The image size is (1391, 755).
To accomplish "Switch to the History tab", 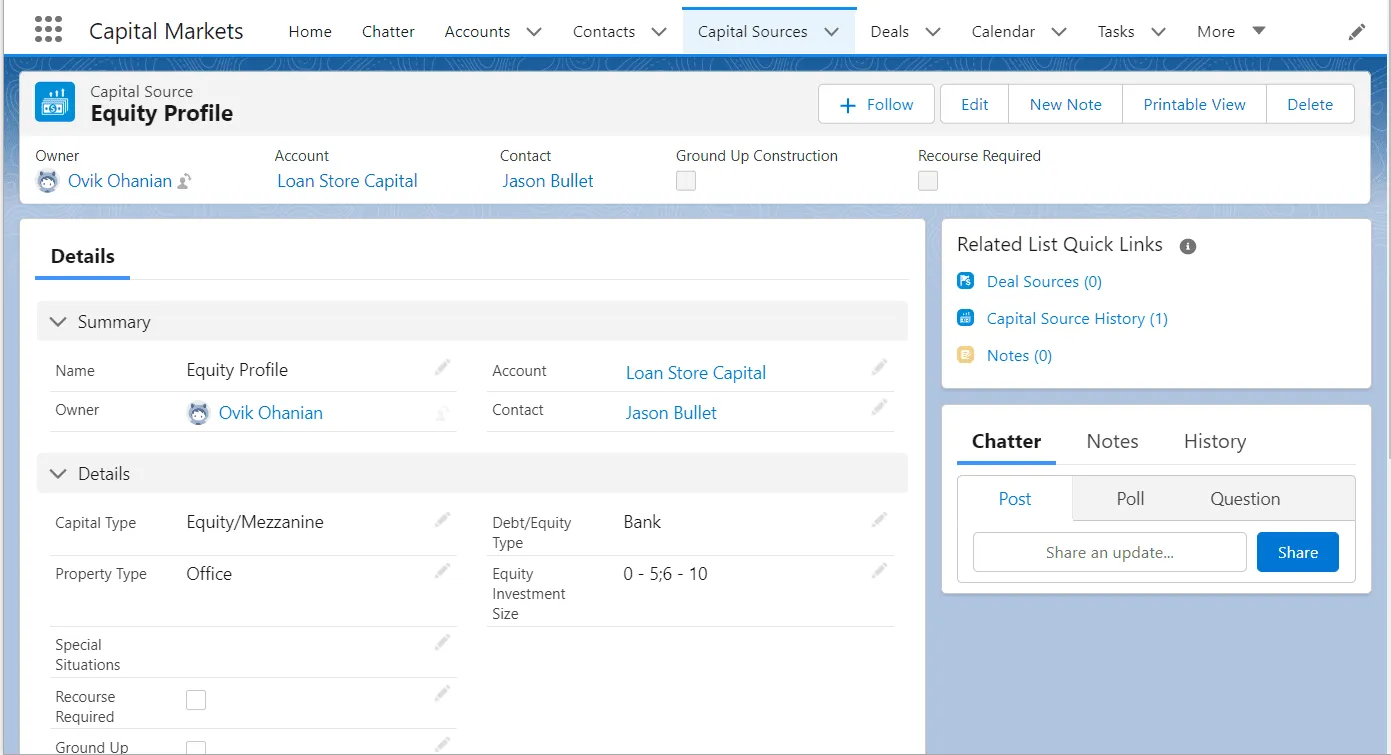I will (1214, 441).
